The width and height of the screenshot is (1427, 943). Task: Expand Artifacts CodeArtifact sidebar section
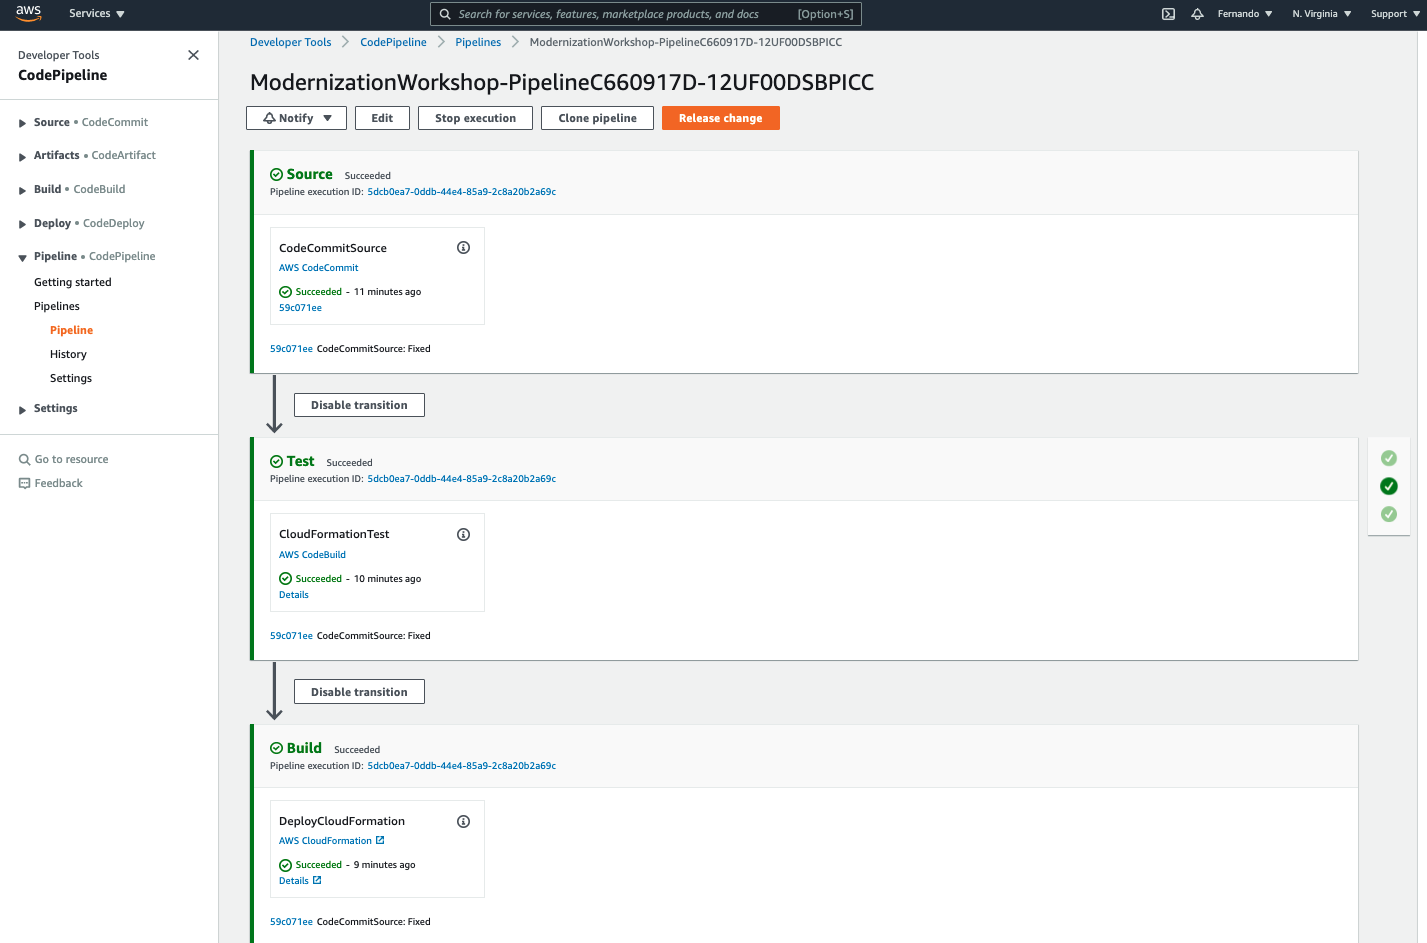pyautogui.click(x=22, y=156)
